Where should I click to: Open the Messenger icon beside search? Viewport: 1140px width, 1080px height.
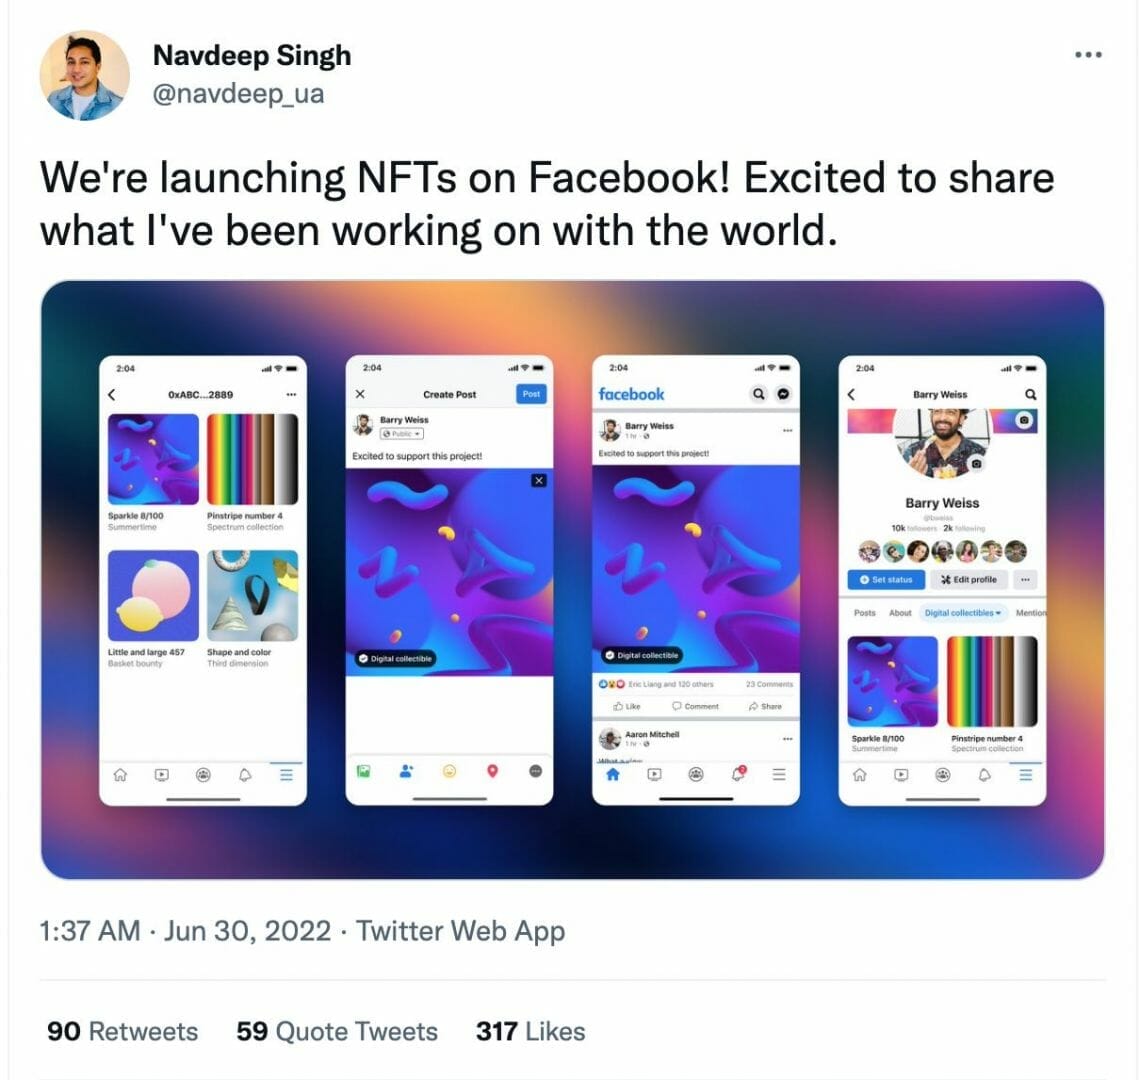[784, 393]
